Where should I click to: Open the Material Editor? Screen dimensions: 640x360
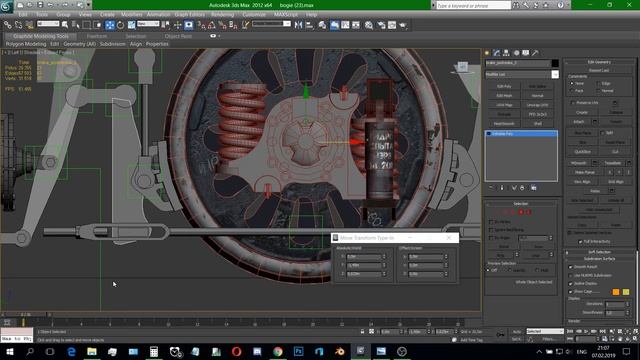point(369,25)
